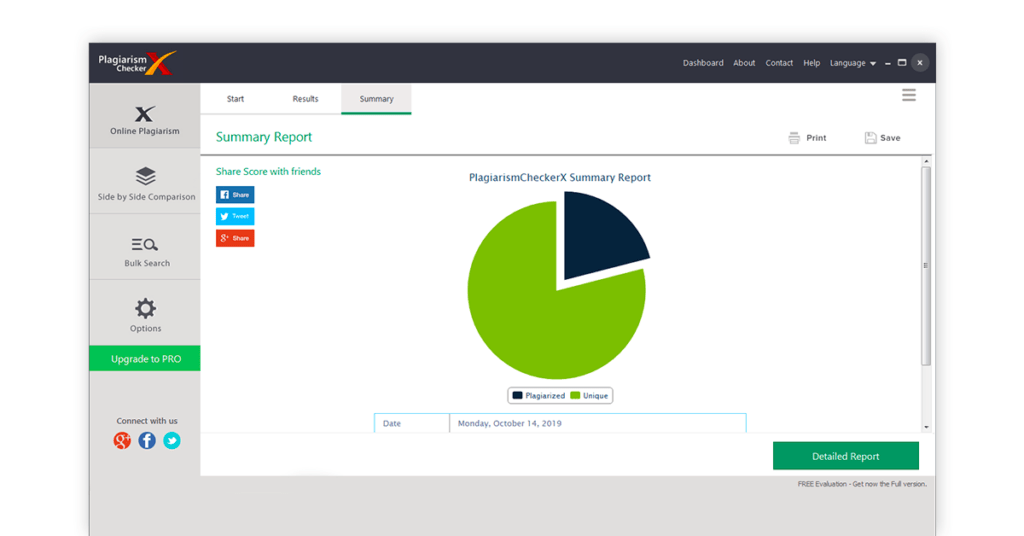Screen dimensions: 1024x536
Task: Share score via Facebook Share button
Action: (235, 195)
